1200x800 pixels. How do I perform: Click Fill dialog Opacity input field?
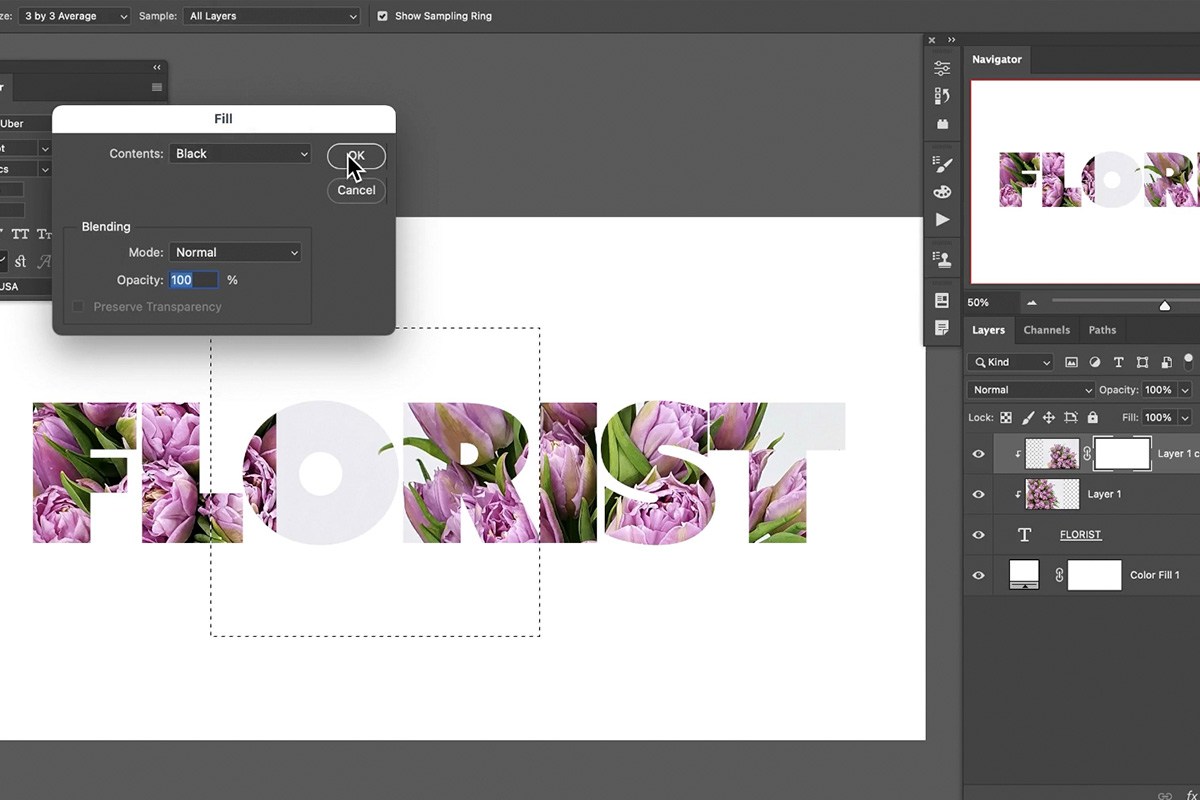pos(194,281)
